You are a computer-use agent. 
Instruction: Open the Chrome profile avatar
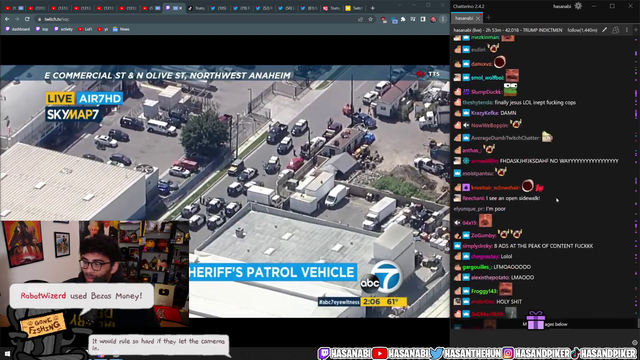coord(433,19)
